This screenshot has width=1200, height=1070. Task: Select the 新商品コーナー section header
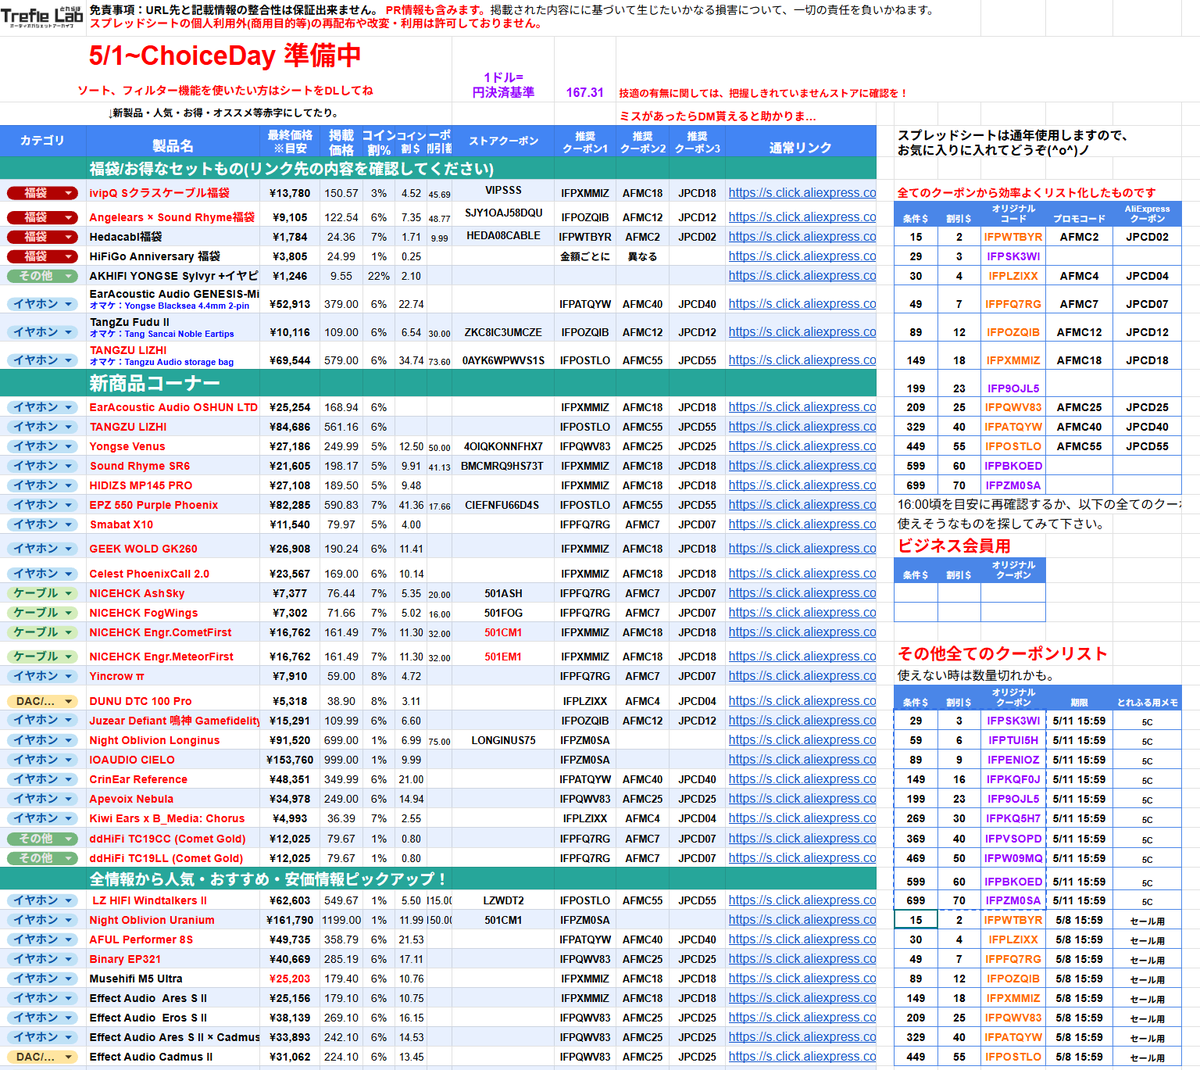tap(155, 383)
